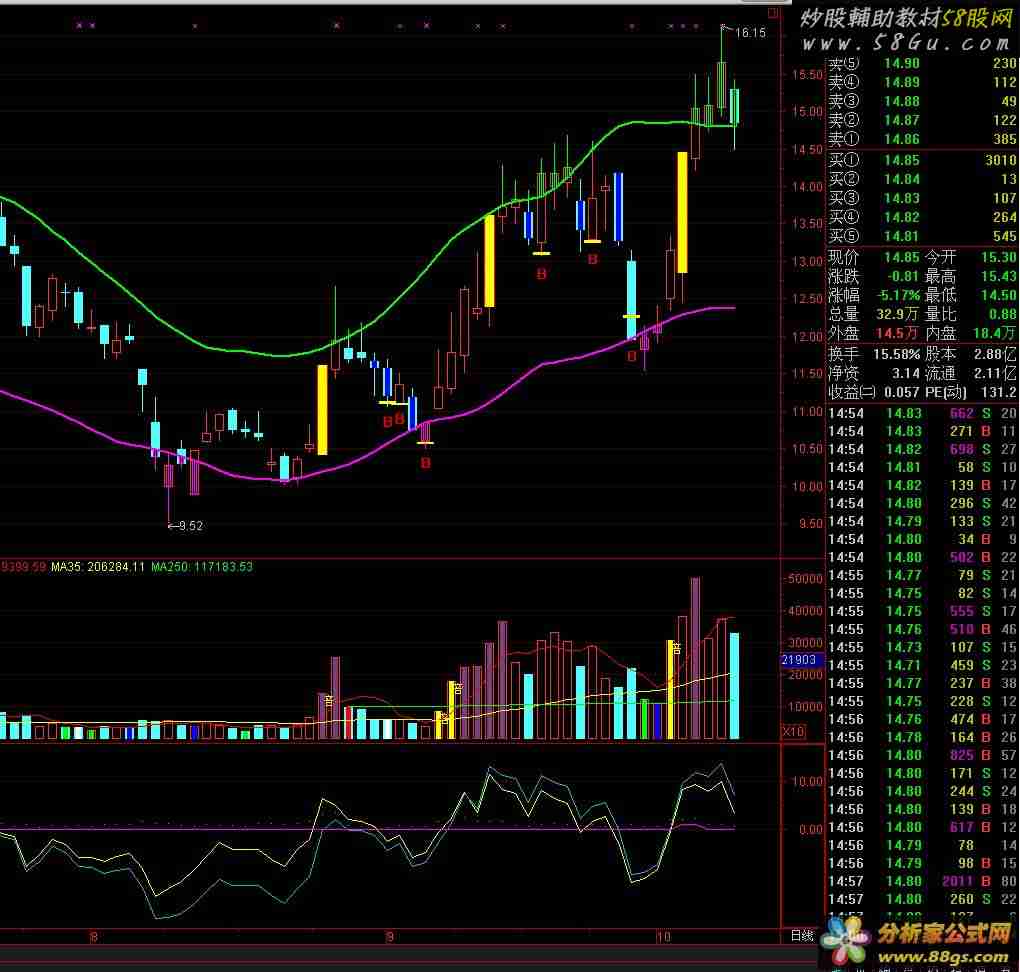Click the 涨幅 percentage -5.17%
Image resolution: width=1020 pixels, height=972 pixels.
898,295
